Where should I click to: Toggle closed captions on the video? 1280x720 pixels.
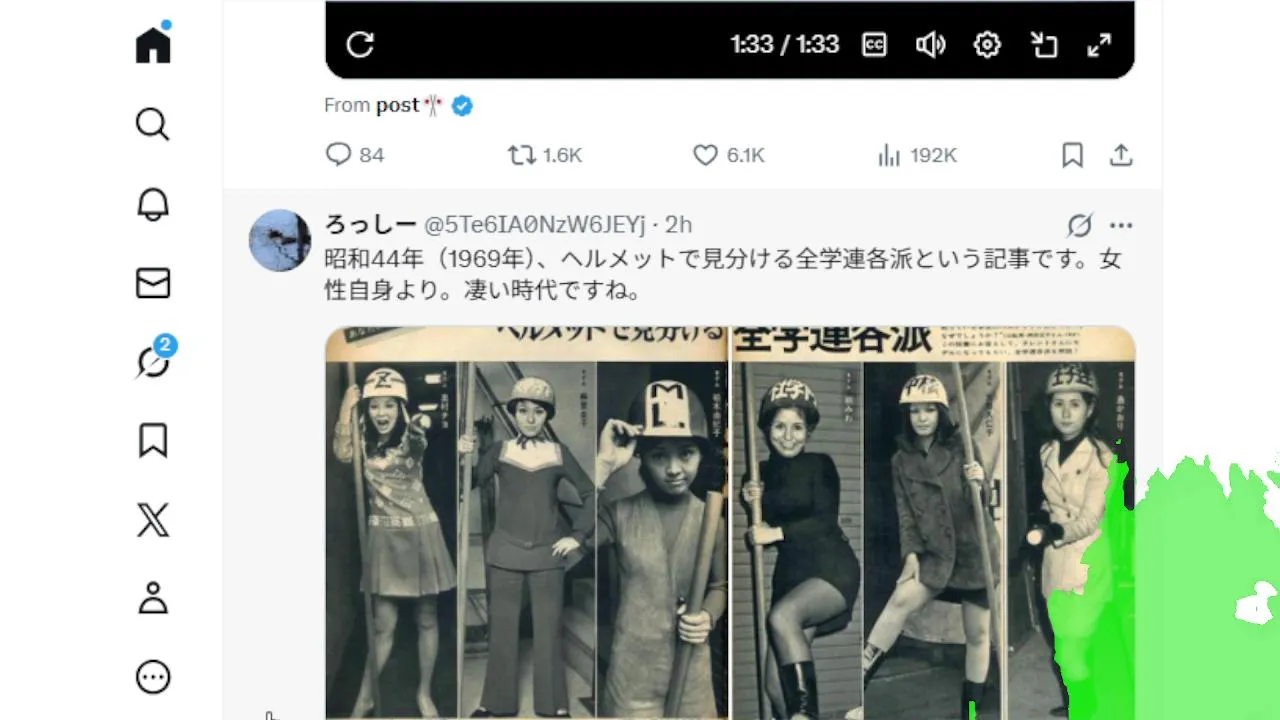[875, 45]
